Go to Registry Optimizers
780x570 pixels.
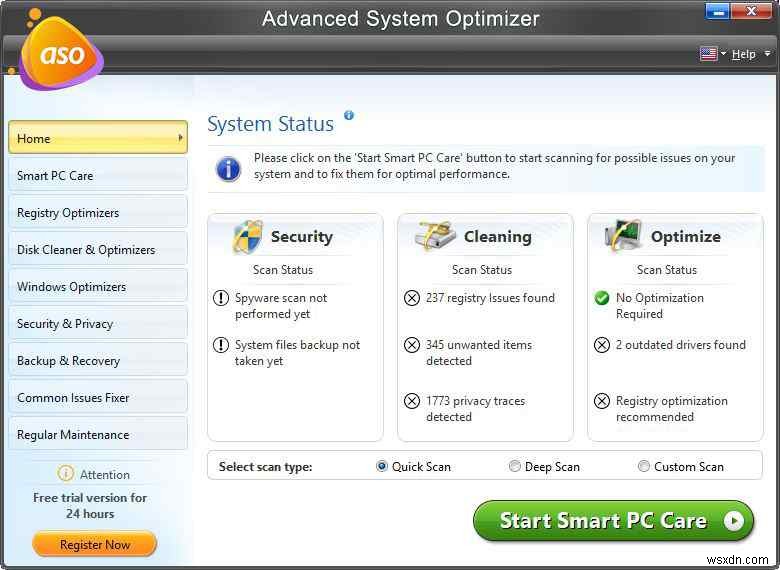[x=98, y=212]
